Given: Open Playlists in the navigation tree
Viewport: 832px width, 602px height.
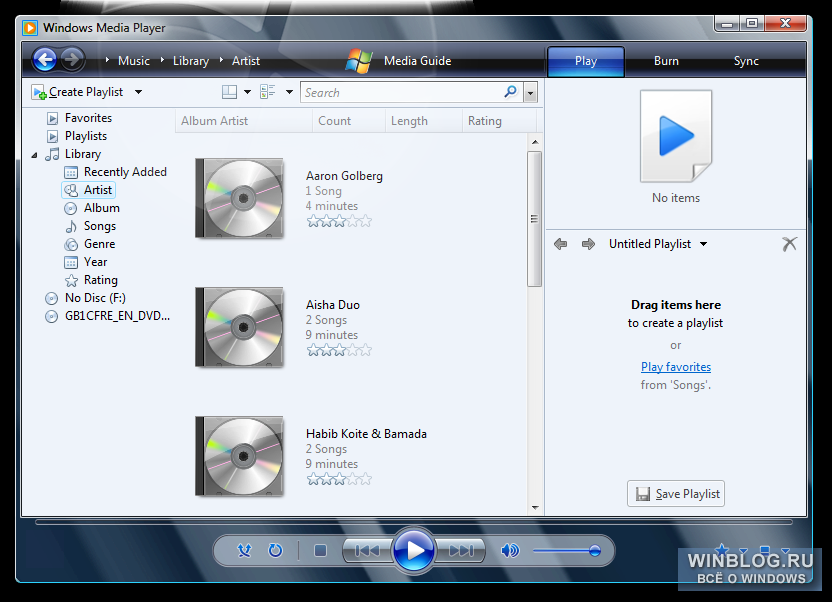Looking at the screenshot, I should (85, 136).
